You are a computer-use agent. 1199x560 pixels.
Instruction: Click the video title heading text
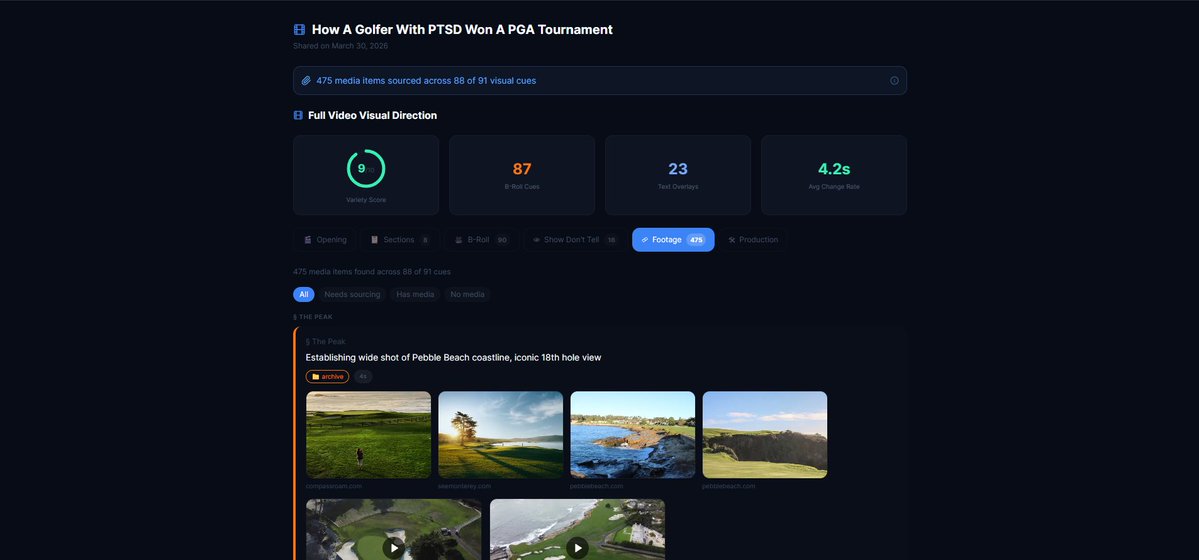[x=462, y=30]
